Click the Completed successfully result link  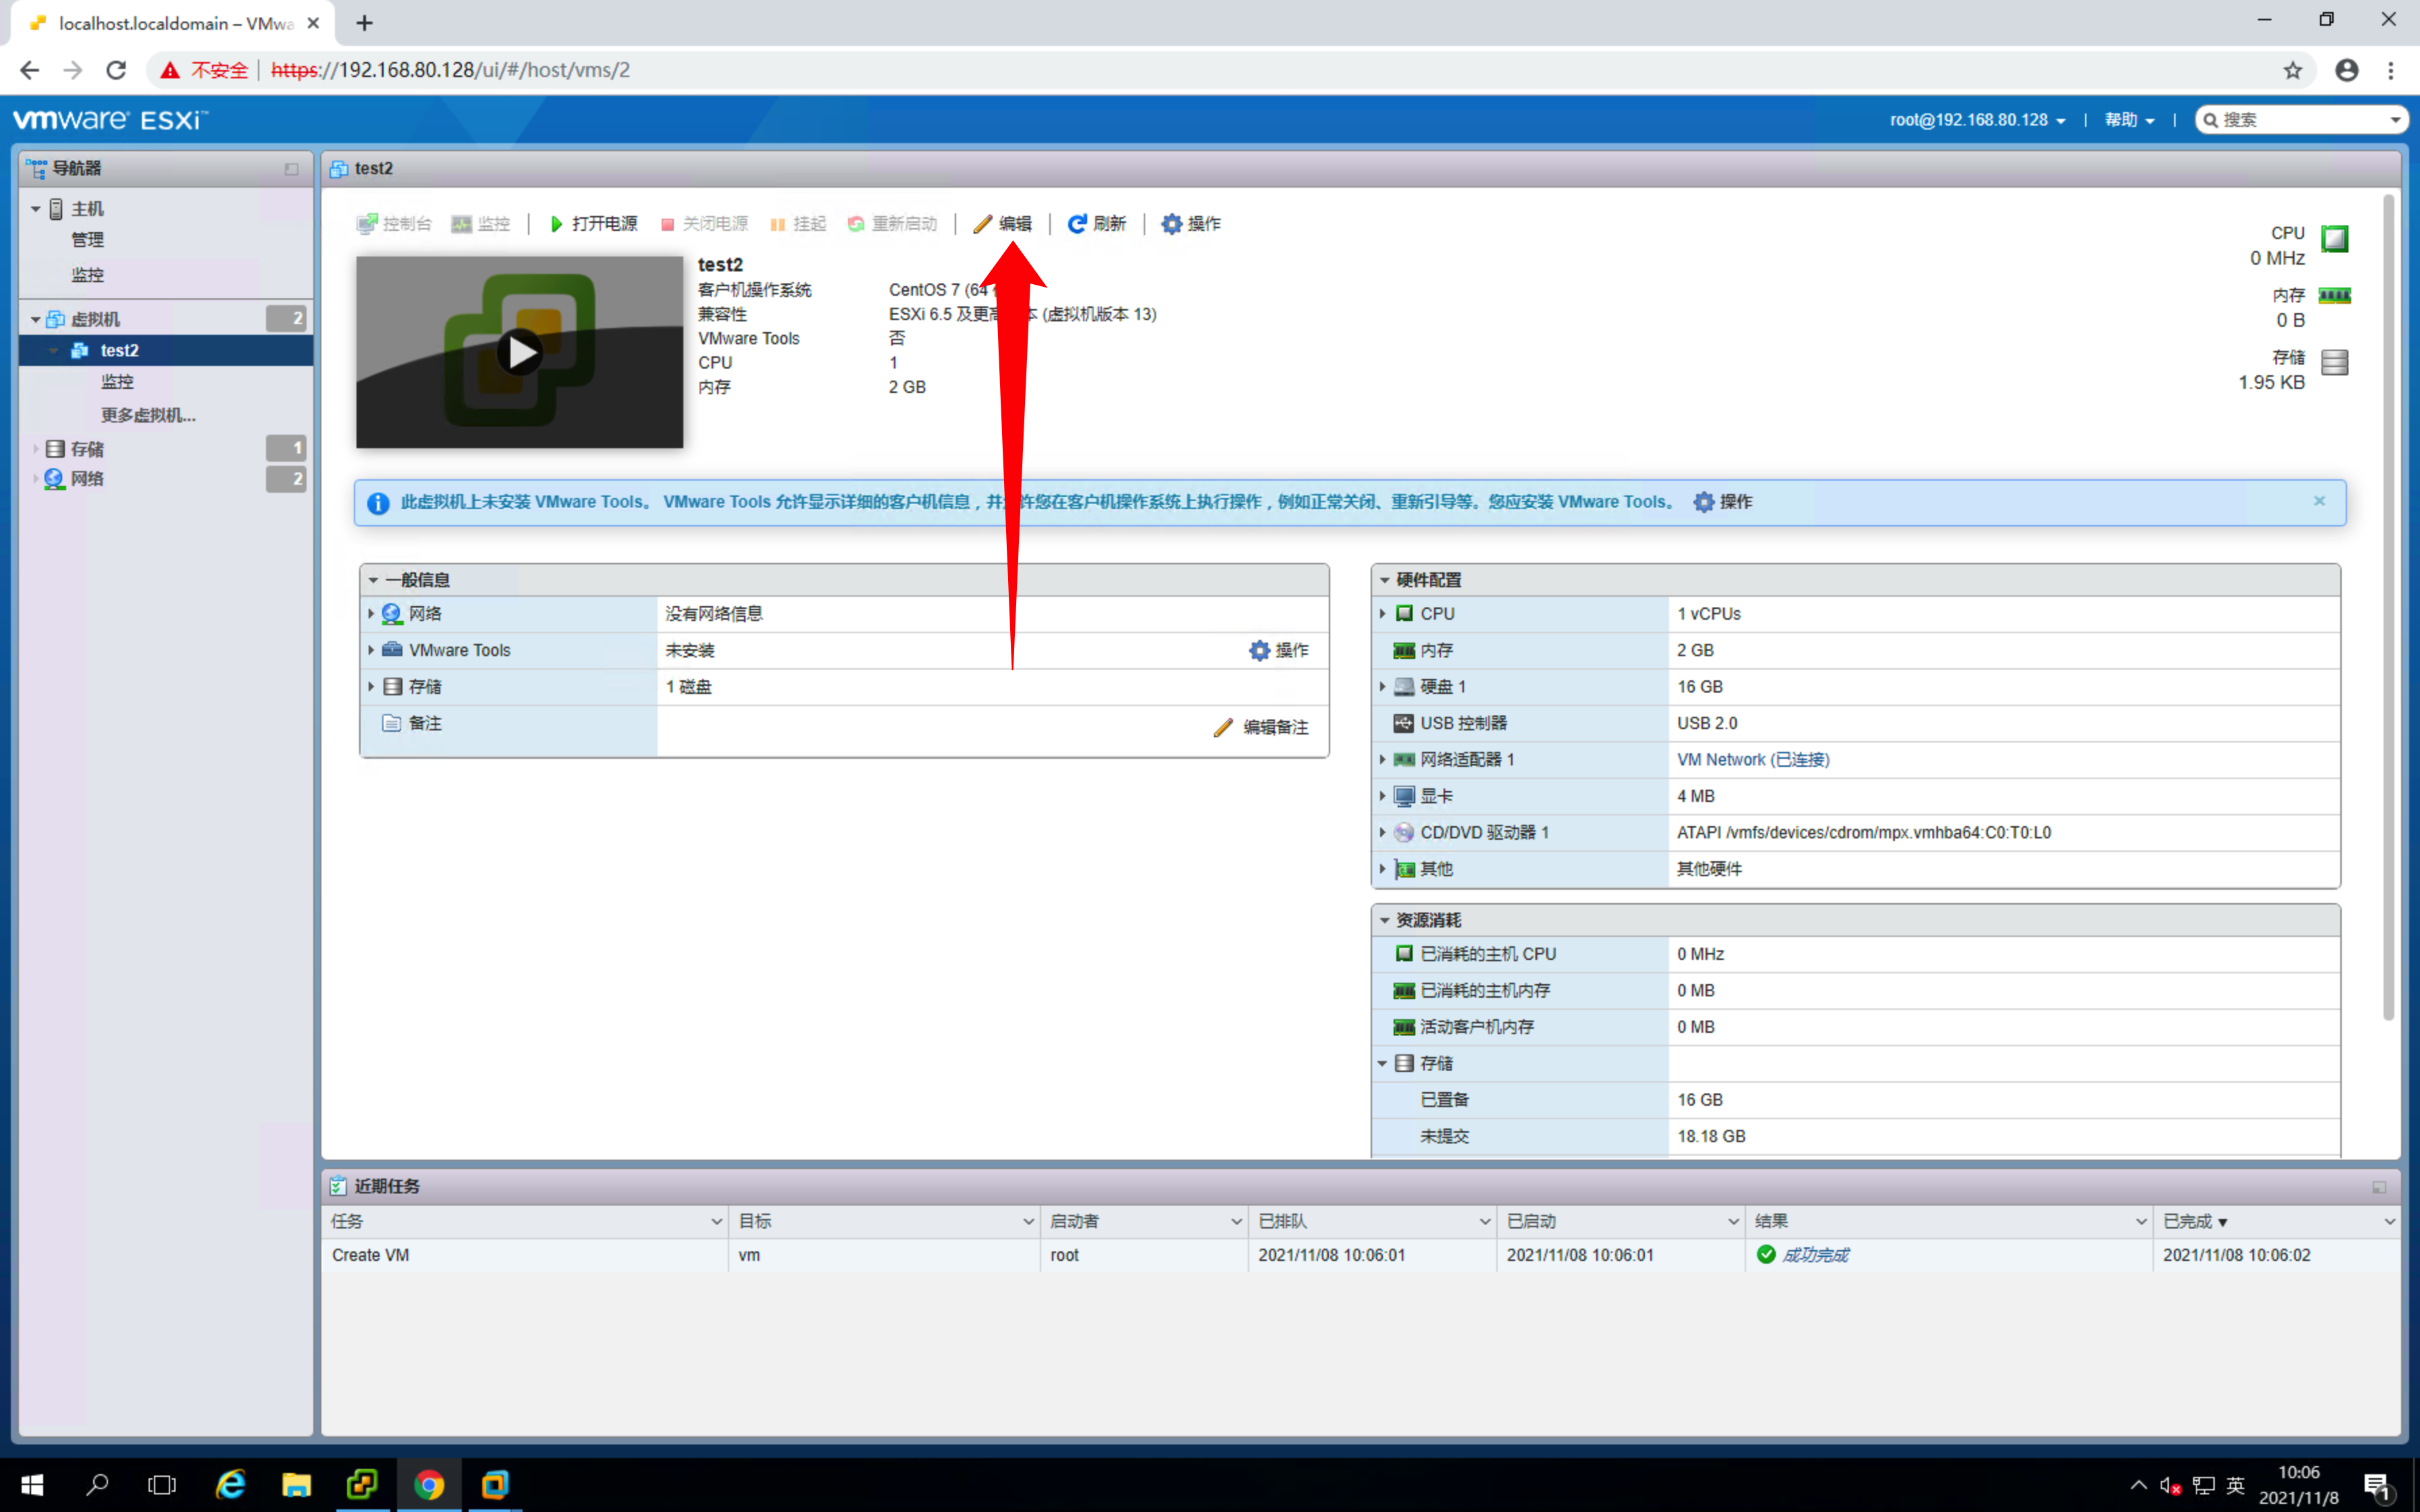1814,1255
